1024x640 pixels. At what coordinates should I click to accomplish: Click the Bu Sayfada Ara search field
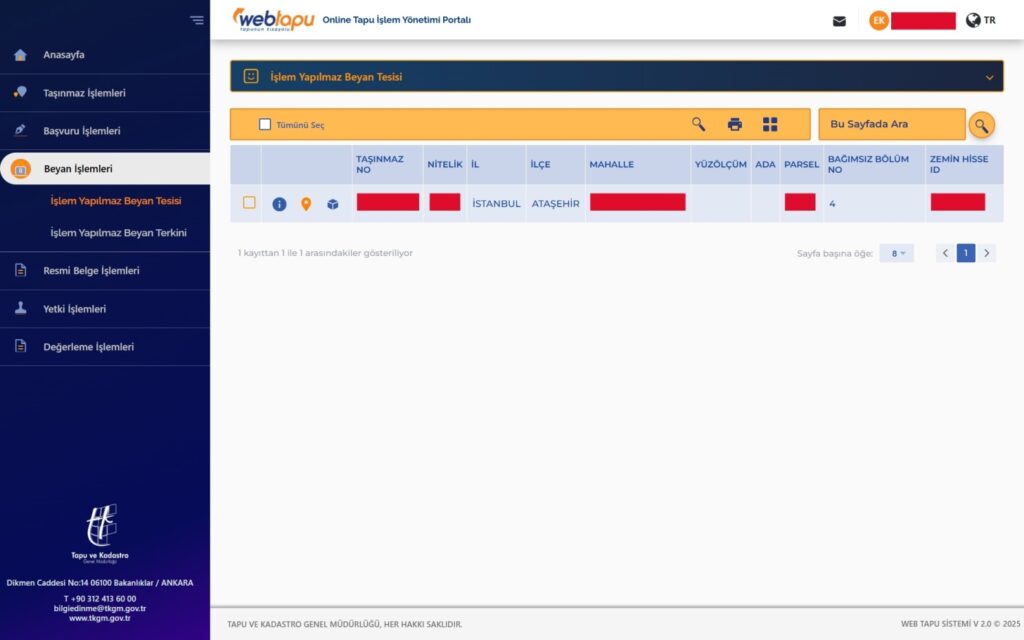[x=890, y=124]
